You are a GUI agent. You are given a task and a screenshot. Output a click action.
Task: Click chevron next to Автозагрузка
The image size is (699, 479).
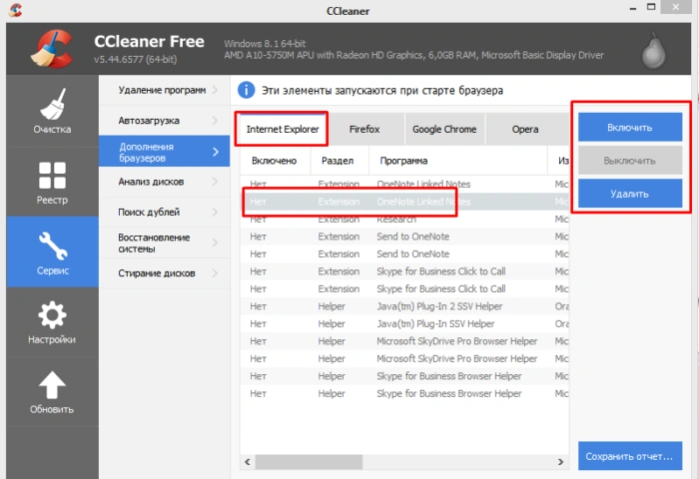tap(215, 120)
